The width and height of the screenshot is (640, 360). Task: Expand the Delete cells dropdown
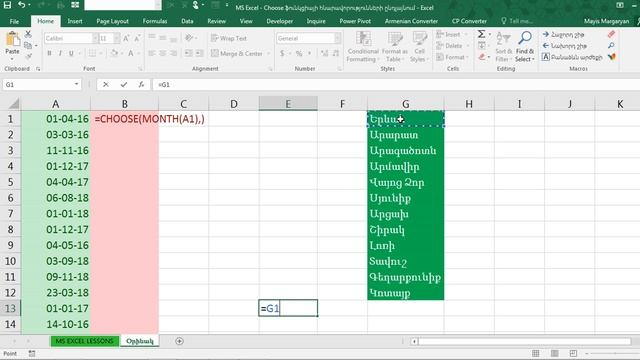466,46
